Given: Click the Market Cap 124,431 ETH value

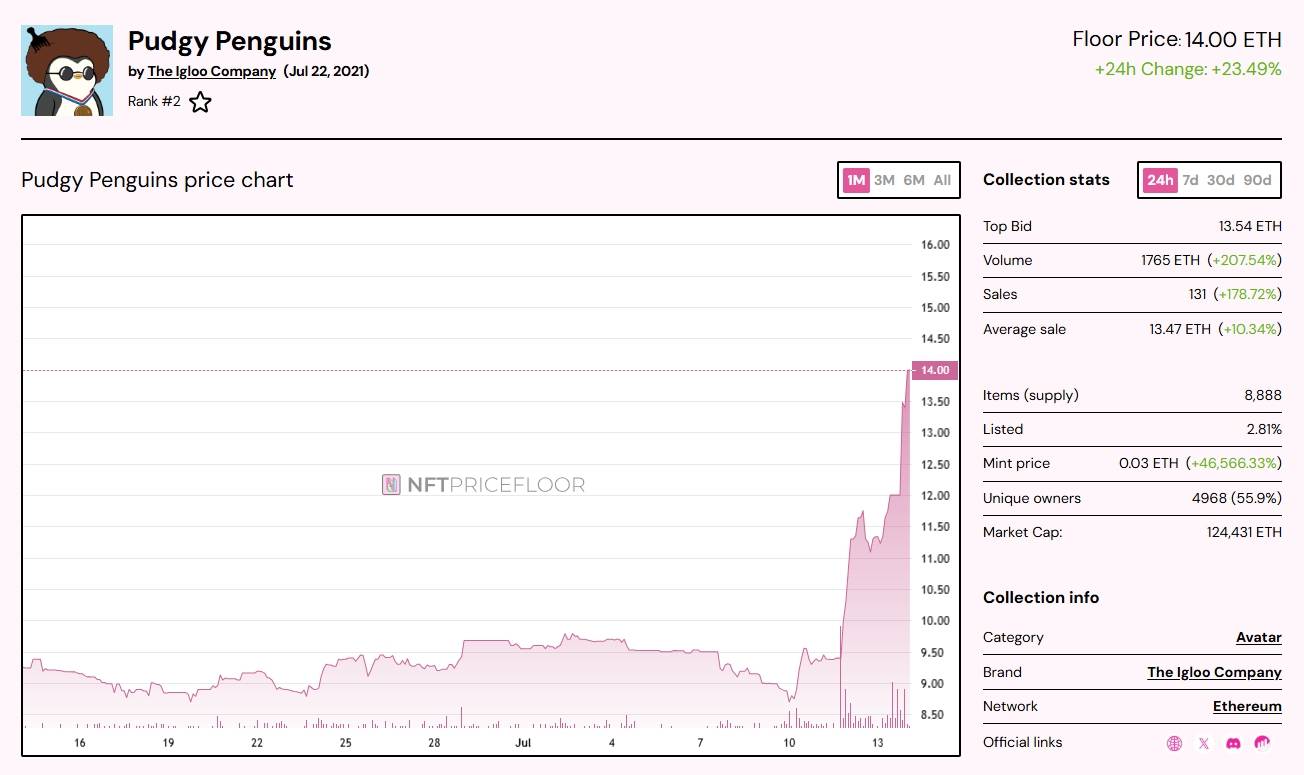Looking at the screenshot, I should tap(1244, 533).
